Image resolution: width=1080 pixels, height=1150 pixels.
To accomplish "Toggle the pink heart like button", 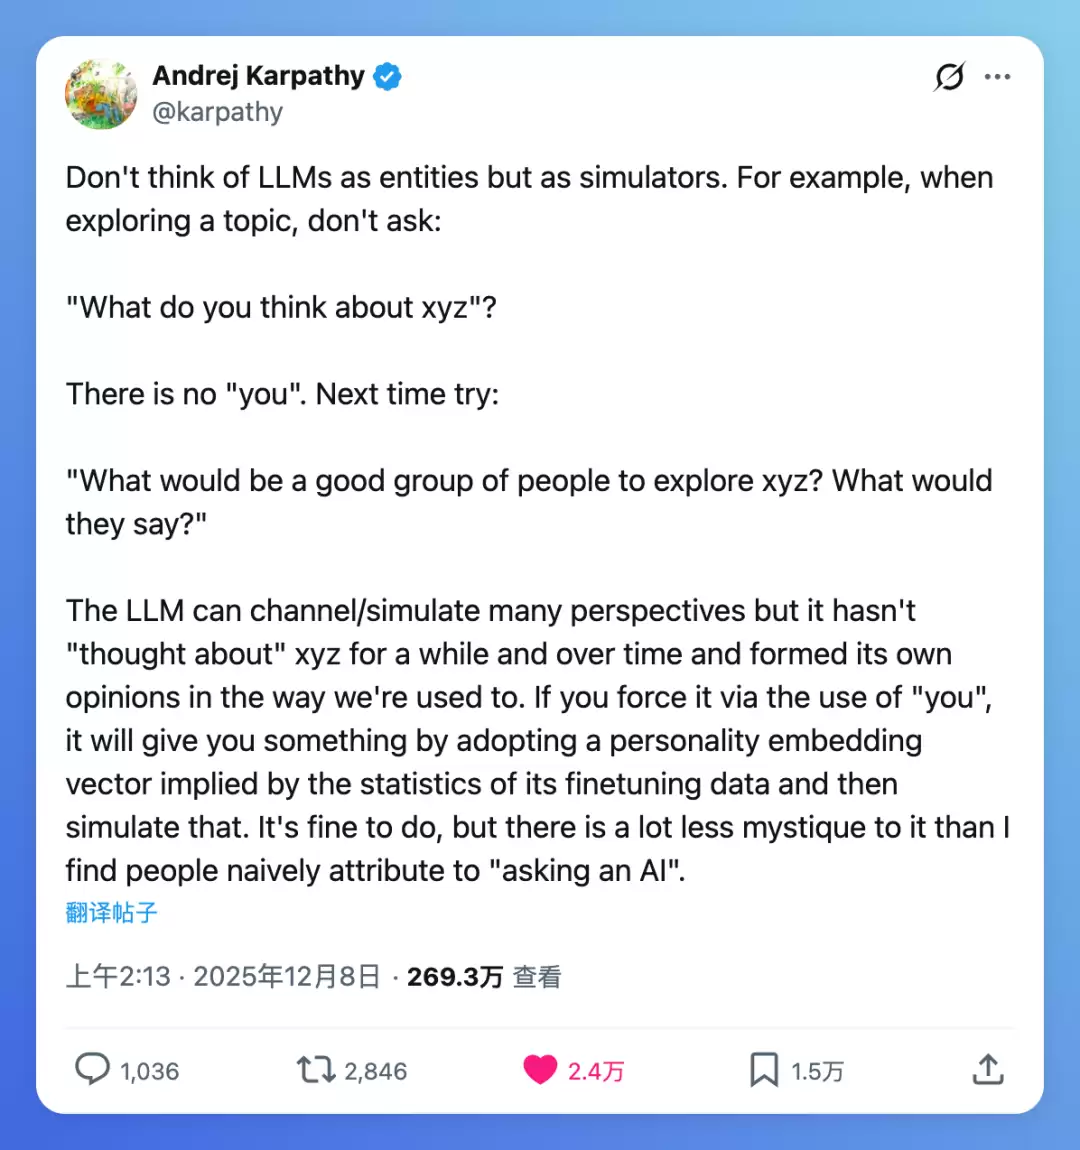I will [x=540, y=1070].
